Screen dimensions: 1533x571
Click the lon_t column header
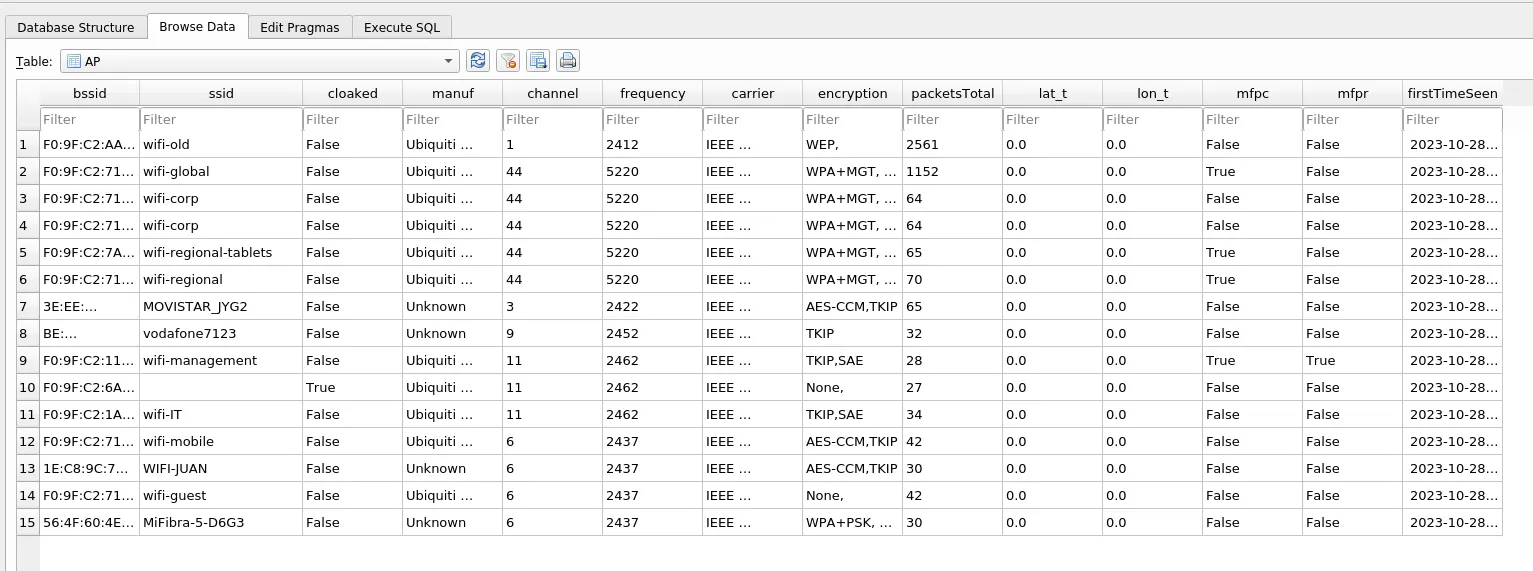pos(1153,93)
